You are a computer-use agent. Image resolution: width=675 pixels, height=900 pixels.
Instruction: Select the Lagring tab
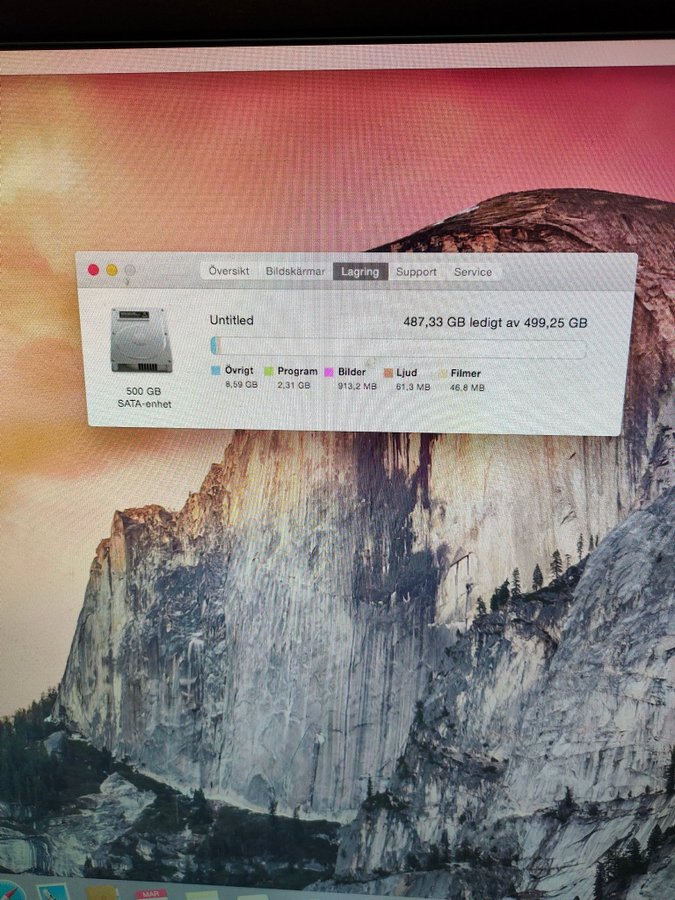pyautogui.click(x=360, y=272)
